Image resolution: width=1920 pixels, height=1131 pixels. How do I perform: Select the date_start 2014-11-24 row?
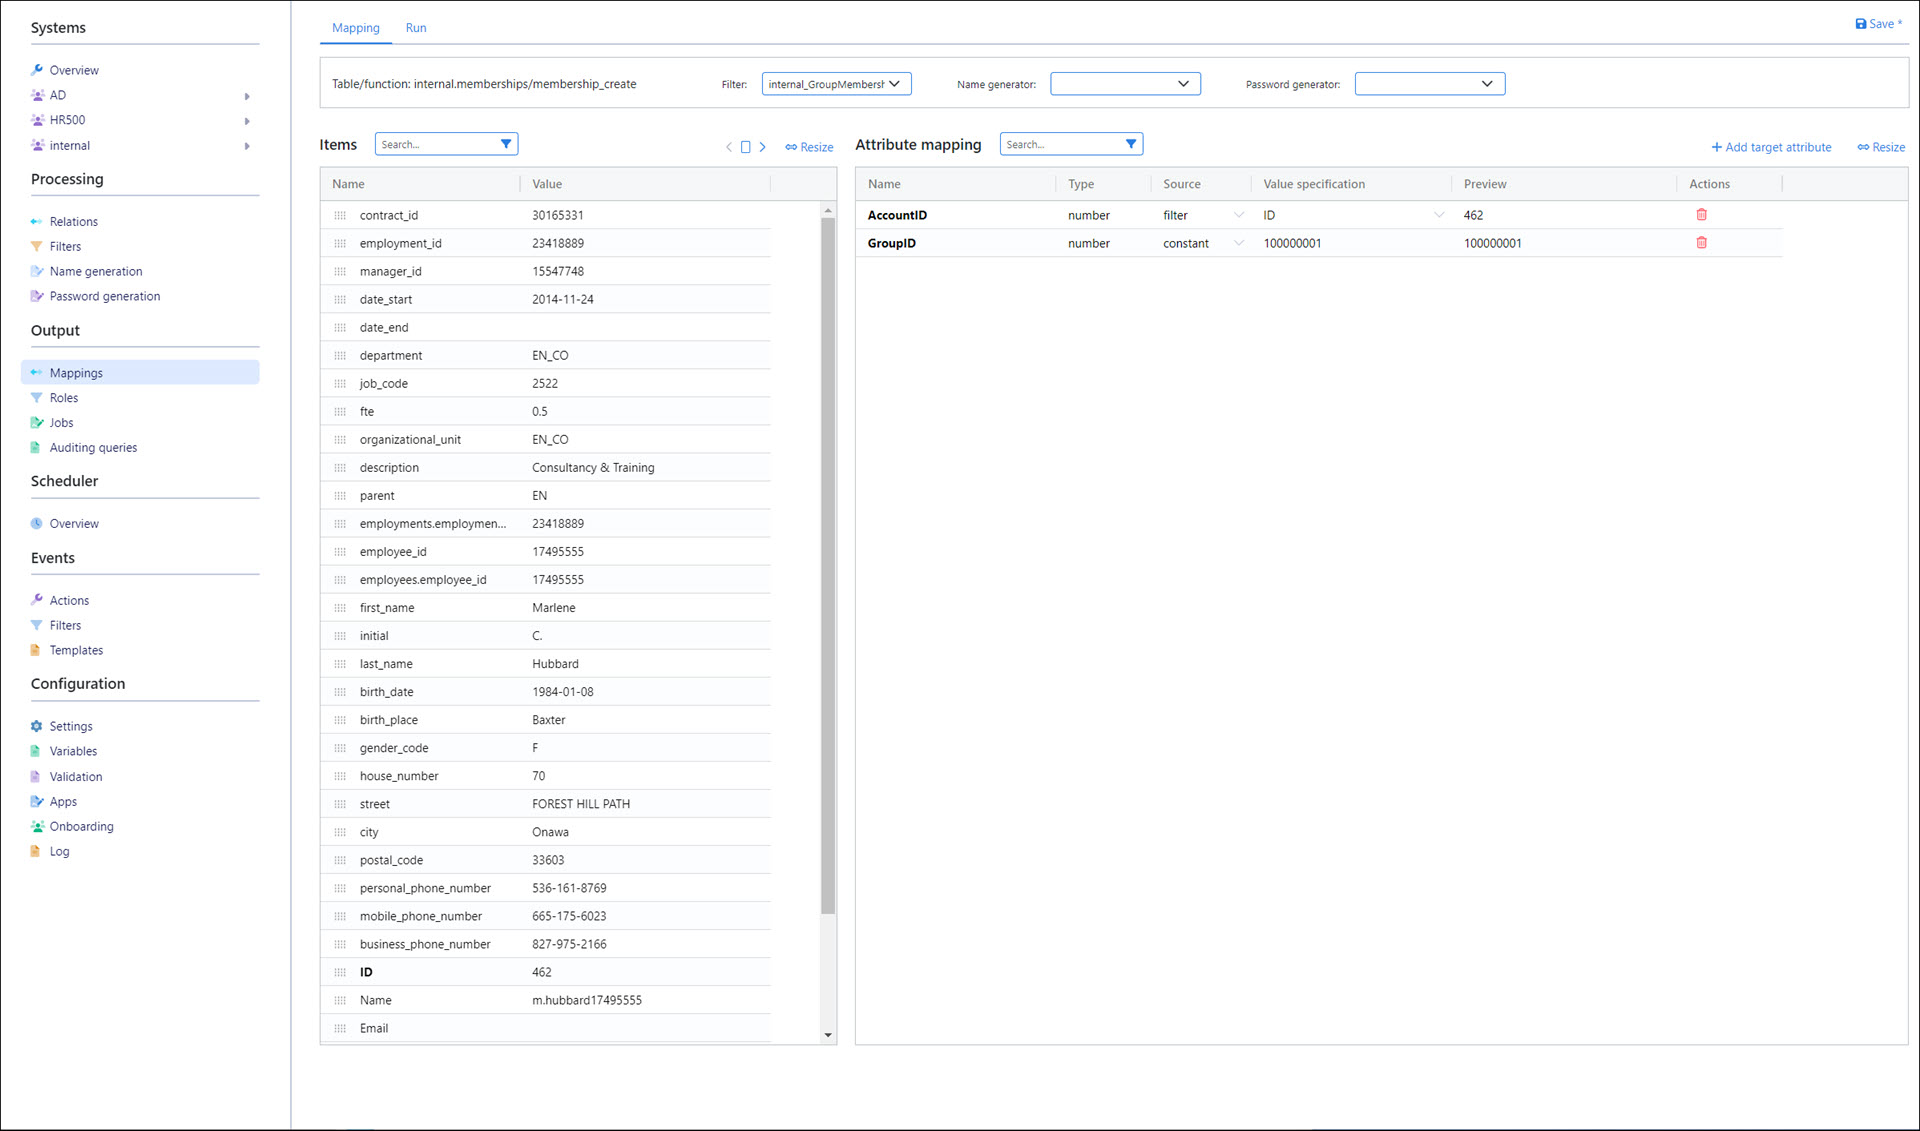(x=546, y=299)
